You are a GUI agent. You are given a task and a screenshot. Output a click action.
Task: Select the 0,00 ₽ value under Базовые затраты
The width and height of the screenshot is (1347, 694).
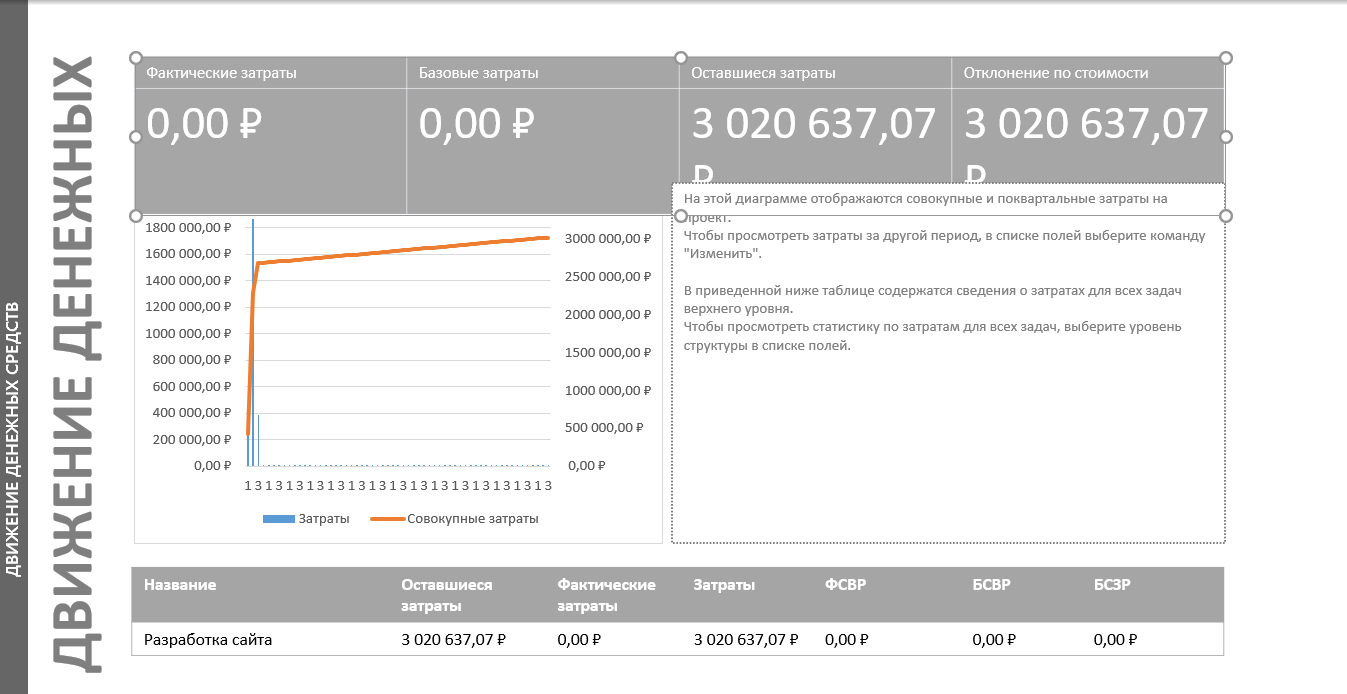(476, 124)
